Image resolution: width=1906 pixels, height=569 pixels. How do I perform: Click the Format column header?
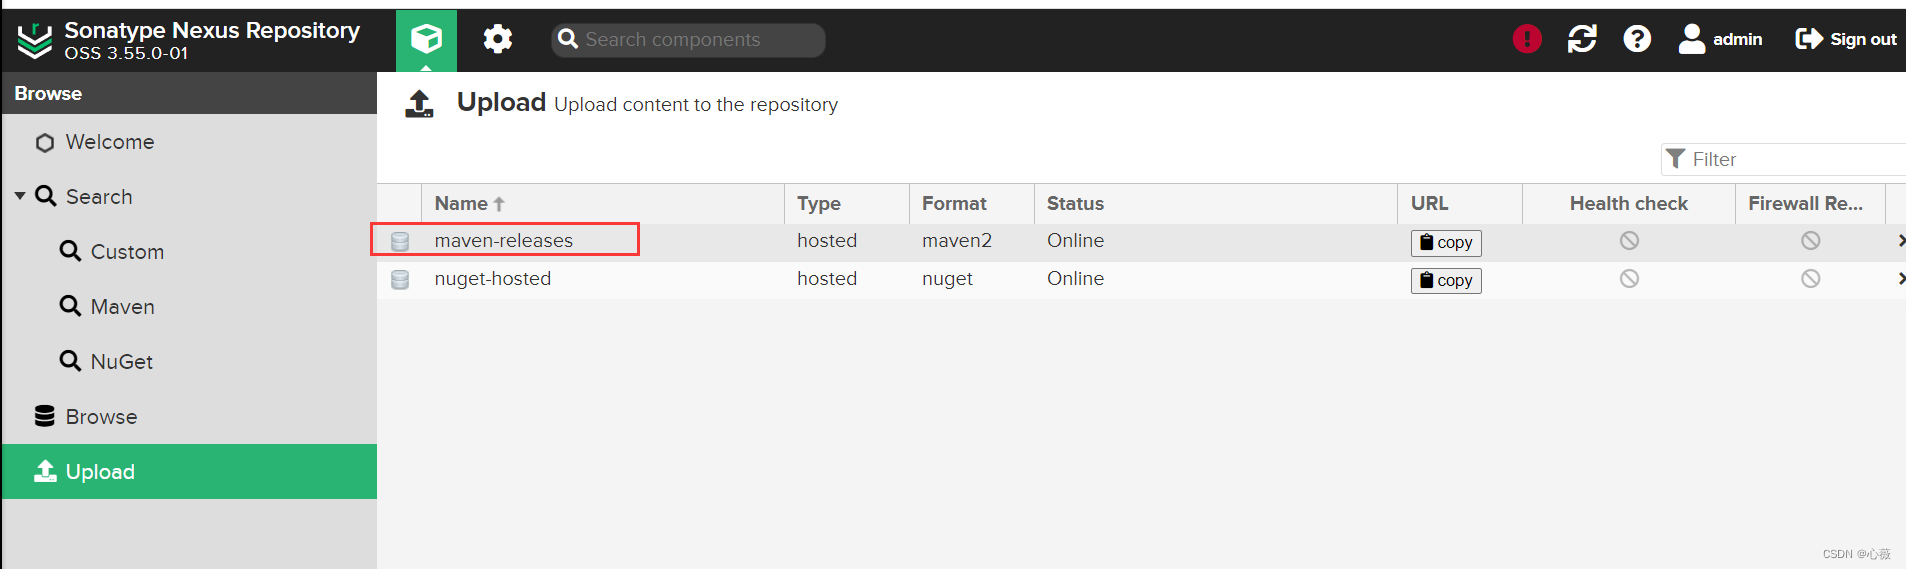tap(972, 204)
